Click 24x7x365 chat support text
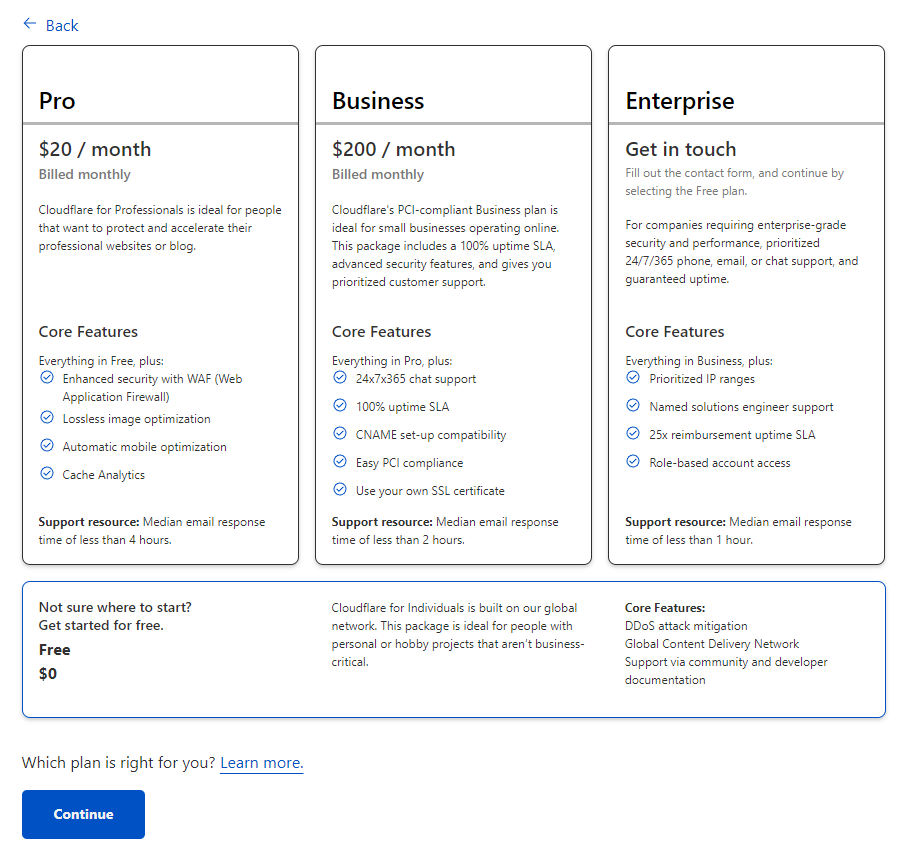The width and height of the screenshot is (910, 860). click(416, 378)
